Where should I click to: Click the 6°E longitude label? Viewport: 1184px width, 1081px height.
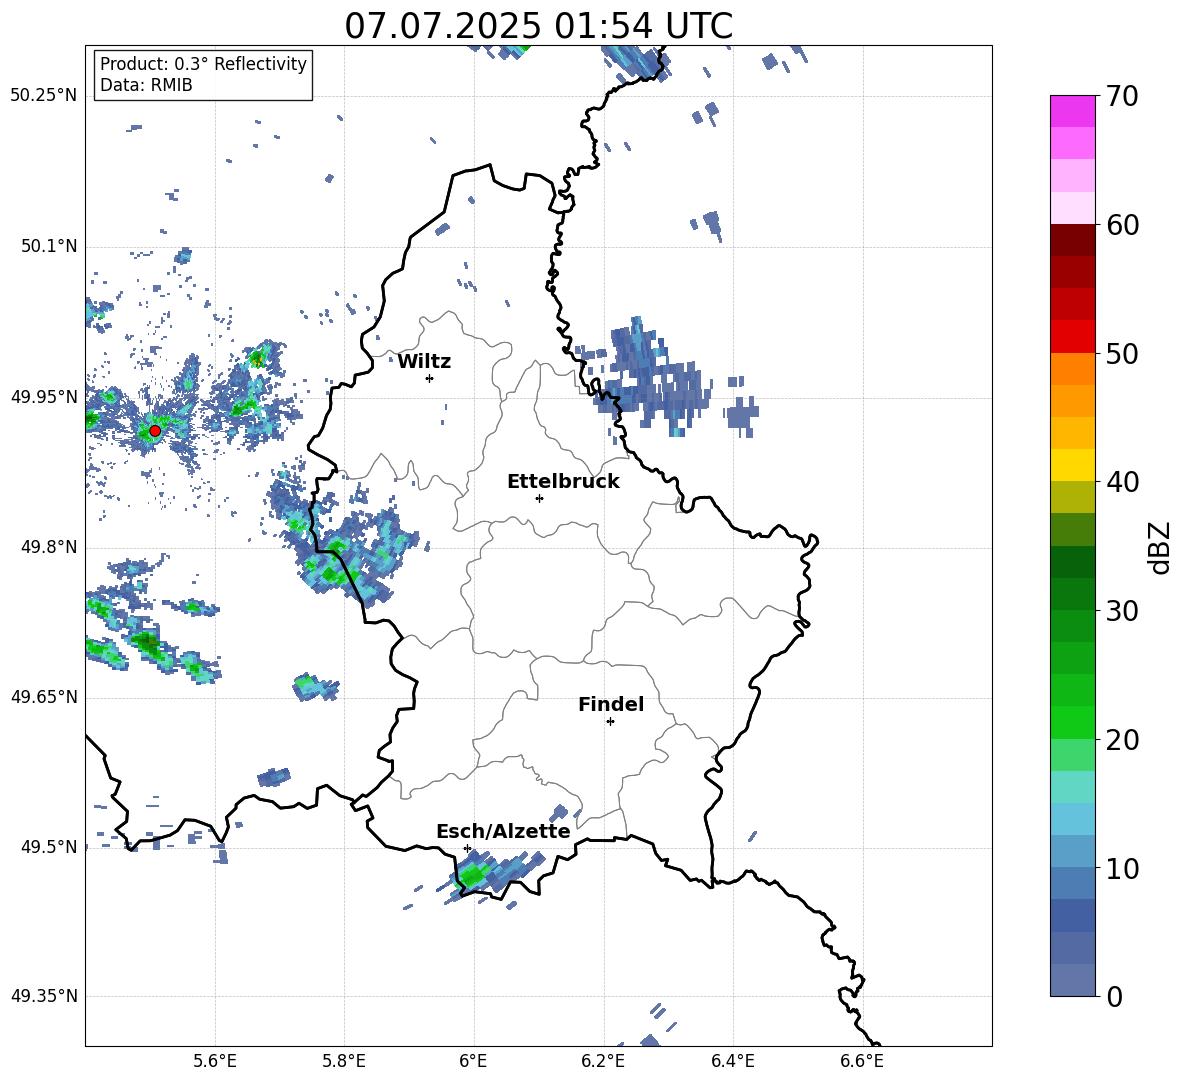(473, 1061)
